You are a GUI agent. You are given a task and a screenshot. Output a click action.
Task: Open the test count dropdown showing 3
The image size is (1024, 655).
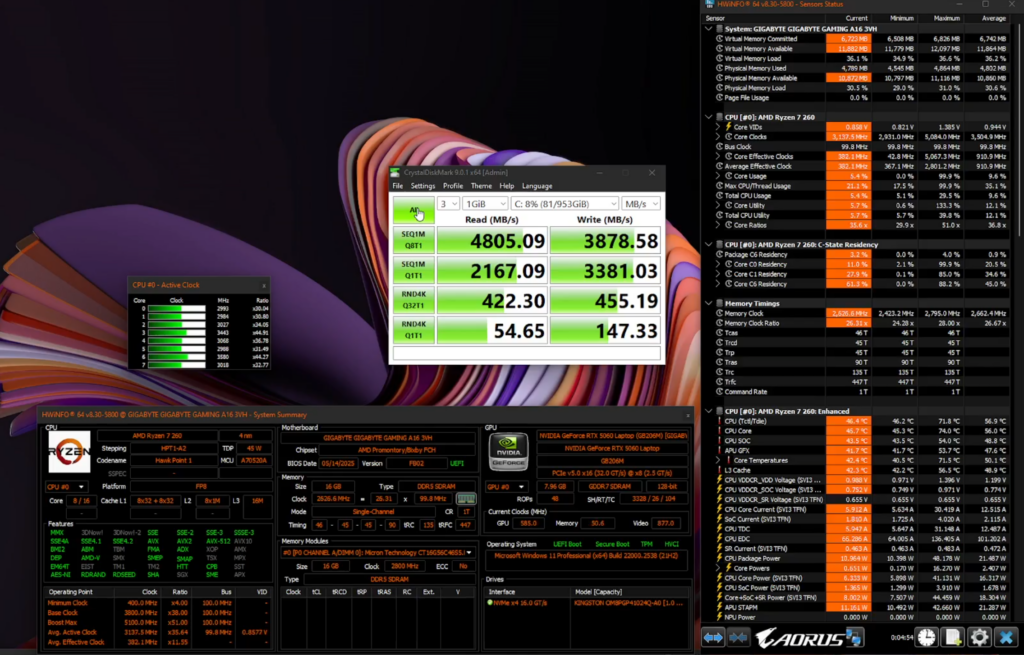[x=448, y=204]
